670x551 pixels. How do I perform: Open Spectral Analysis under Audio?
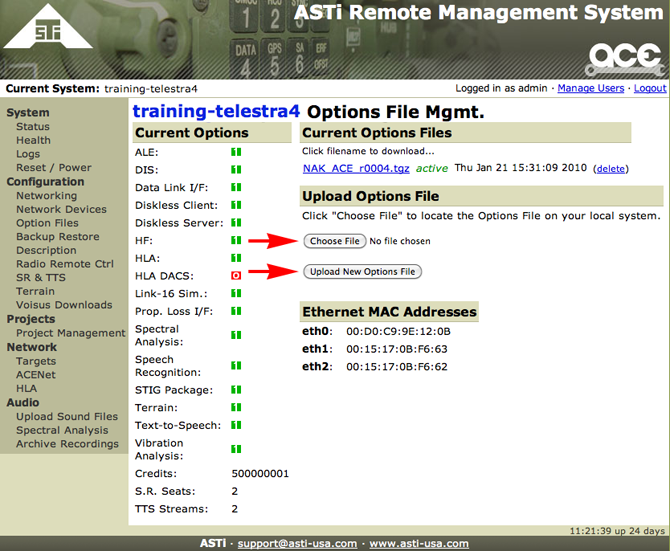click(x=62, y=430)
